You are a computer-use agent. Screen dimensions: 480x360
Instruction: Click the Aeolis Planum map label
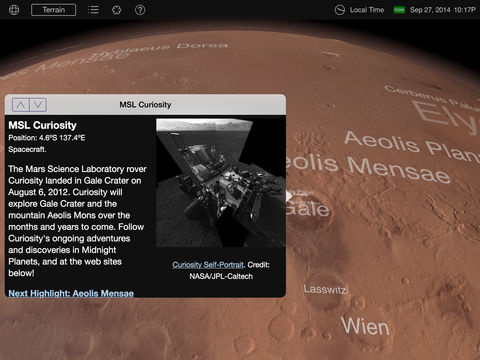(x=412, y=146)
